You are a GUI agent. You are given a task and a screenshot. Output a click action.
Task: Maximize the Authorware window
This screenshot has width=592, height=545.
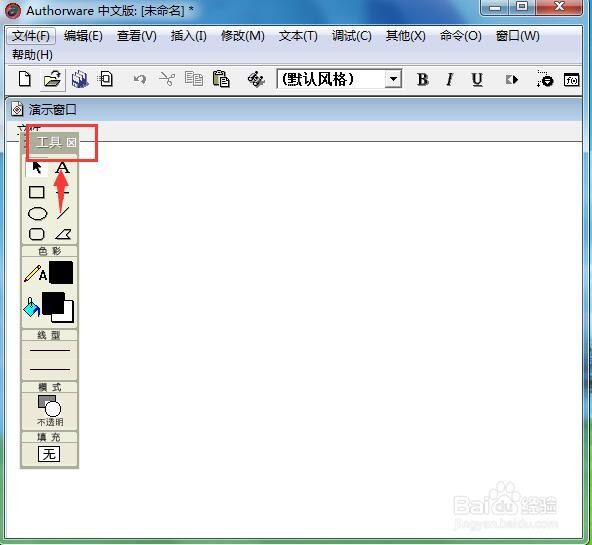click(x=522, y=6)
